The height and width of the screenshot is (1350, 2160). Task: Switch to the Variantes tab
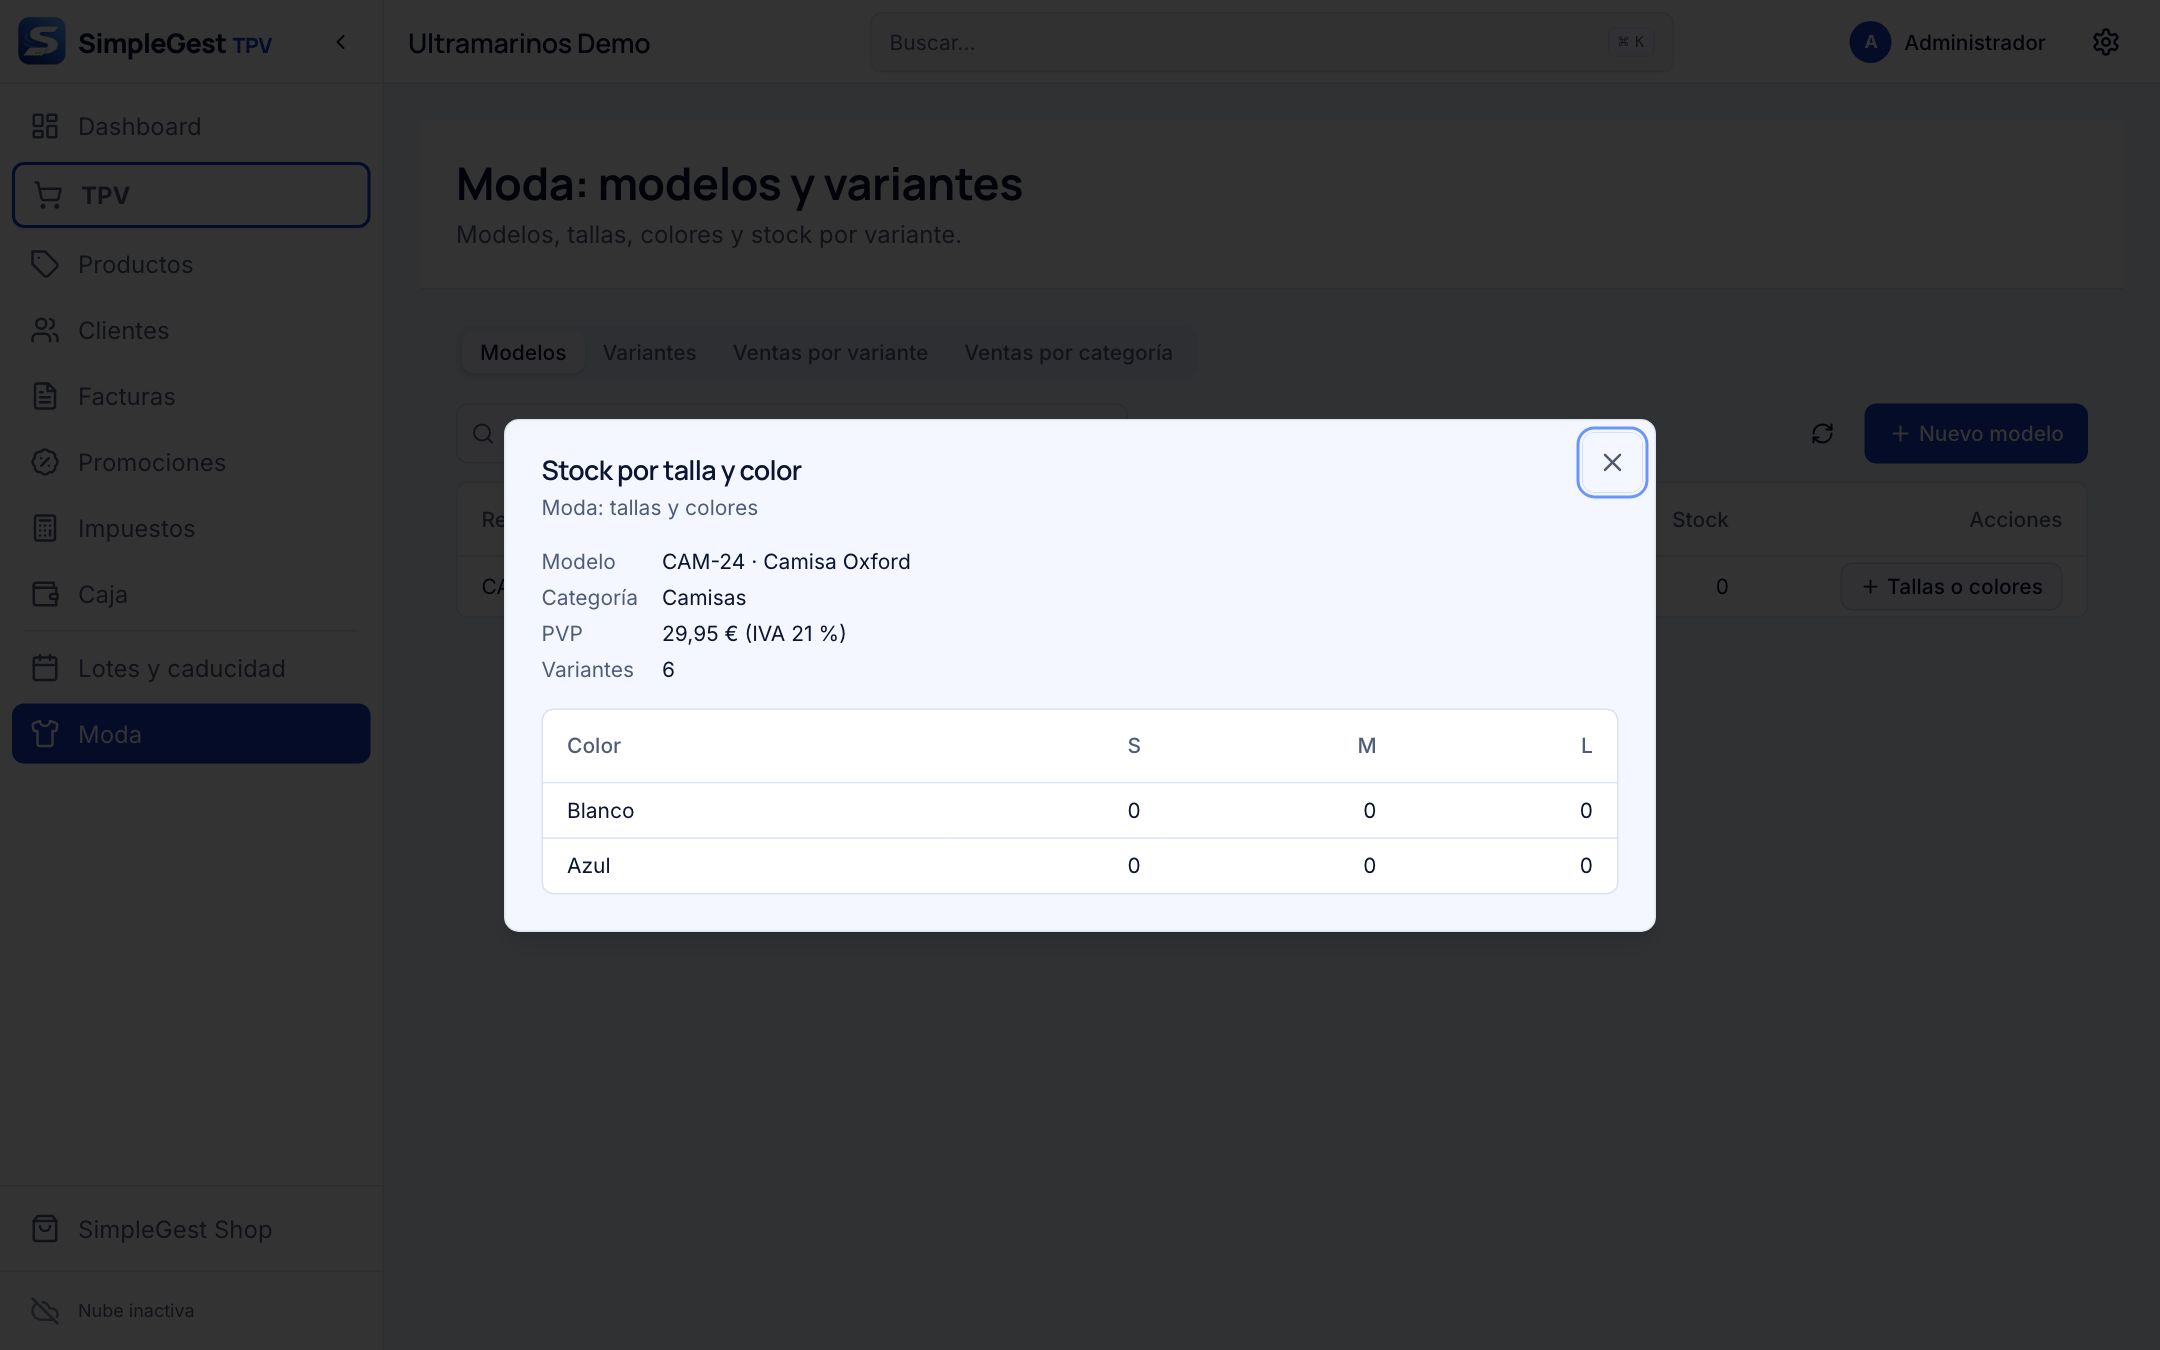[x=649, y=352]
